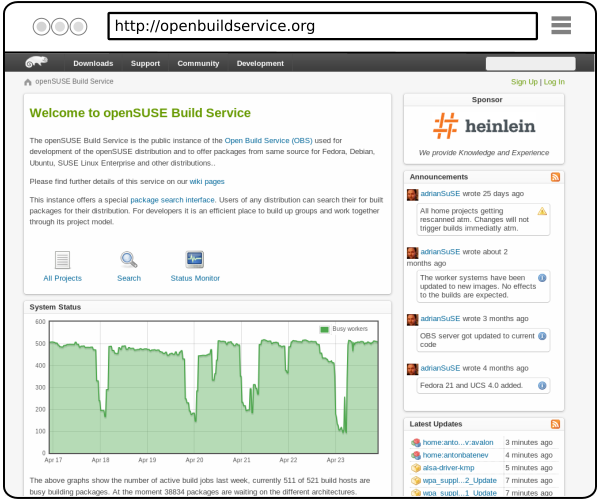Click the heinlein sponsor logo
This screenshot has height=500, width=600.
[484, 126]
